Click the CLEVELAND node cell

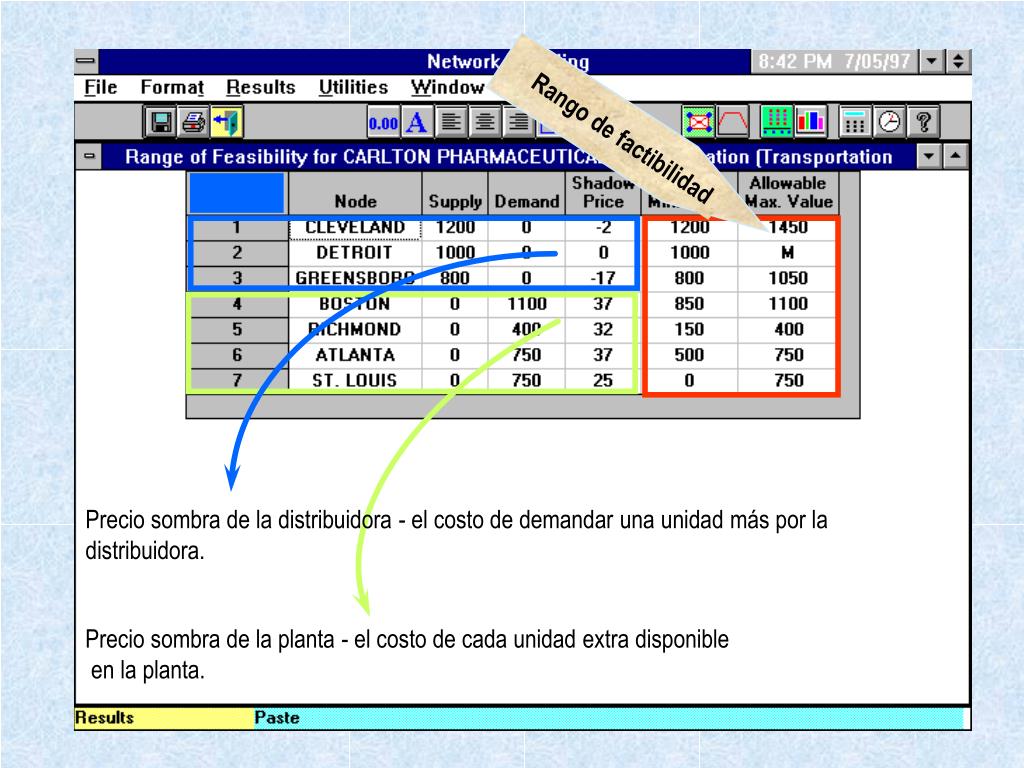point(355,227)
